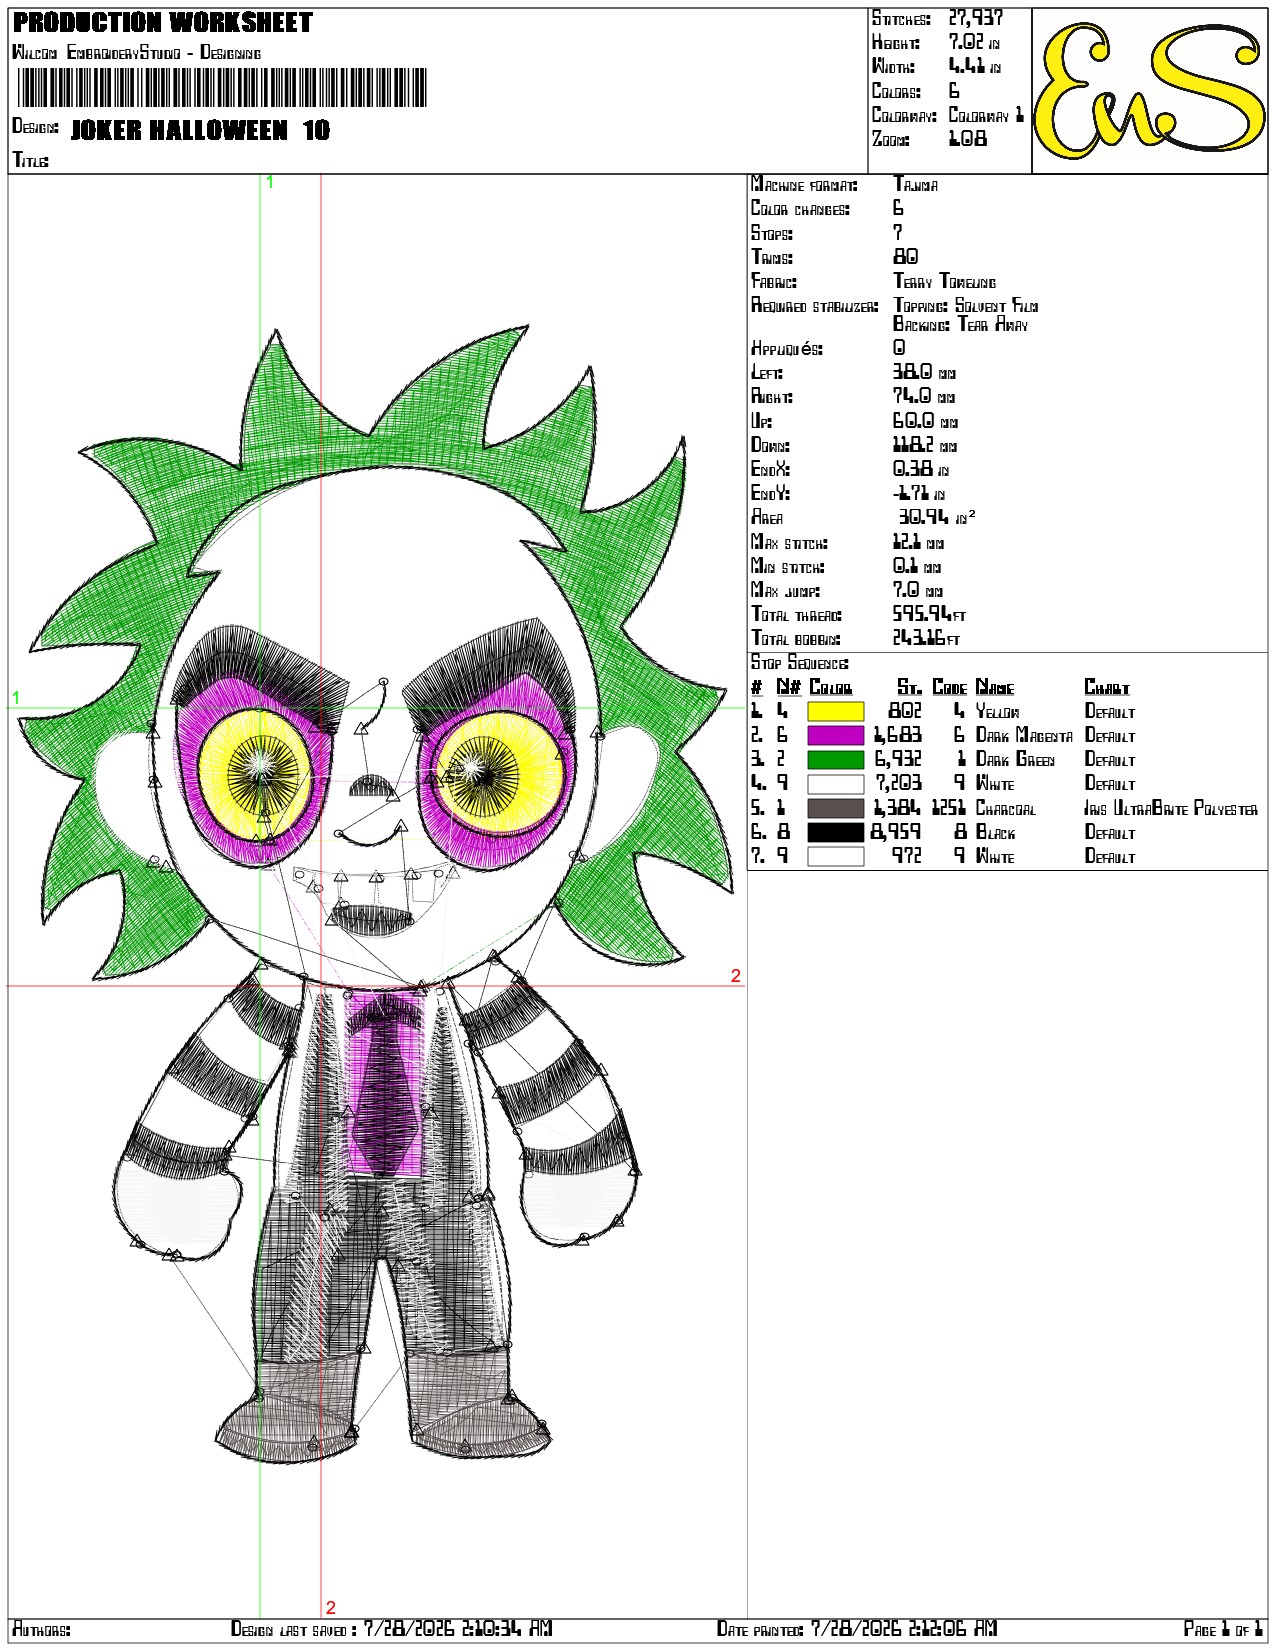Click the Right value 74.0 mm

point(925,396)
